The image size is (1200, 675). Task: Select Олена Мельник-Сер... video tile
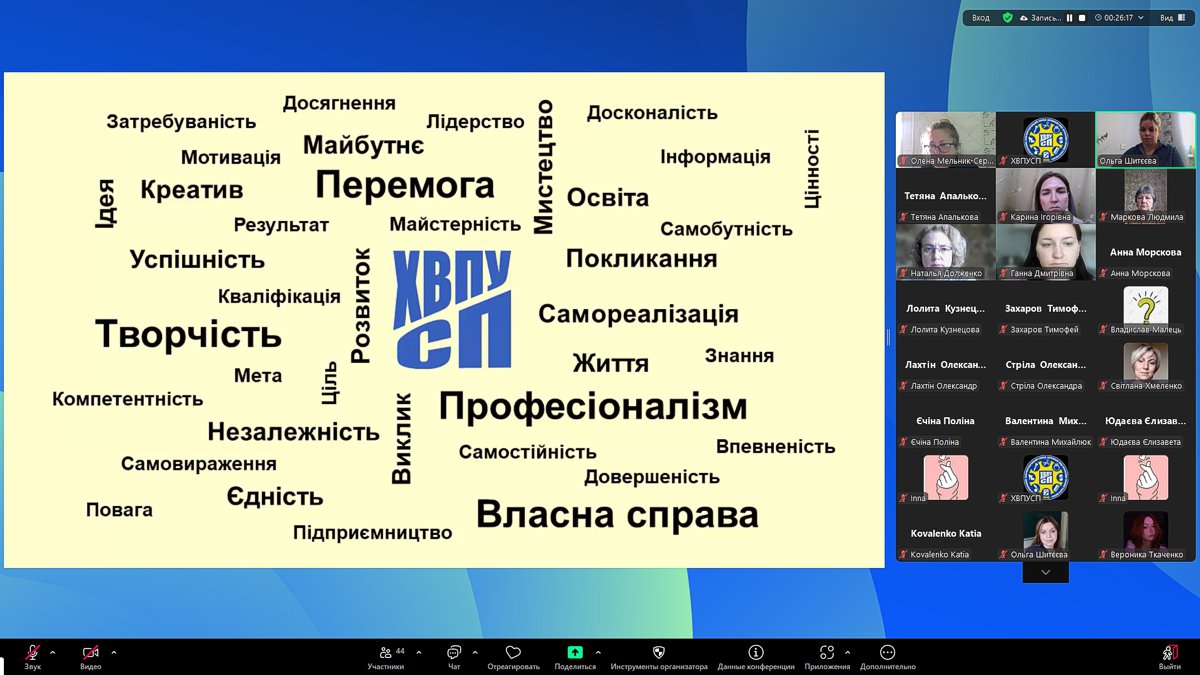pyautogui.click(x=945, y=139)
